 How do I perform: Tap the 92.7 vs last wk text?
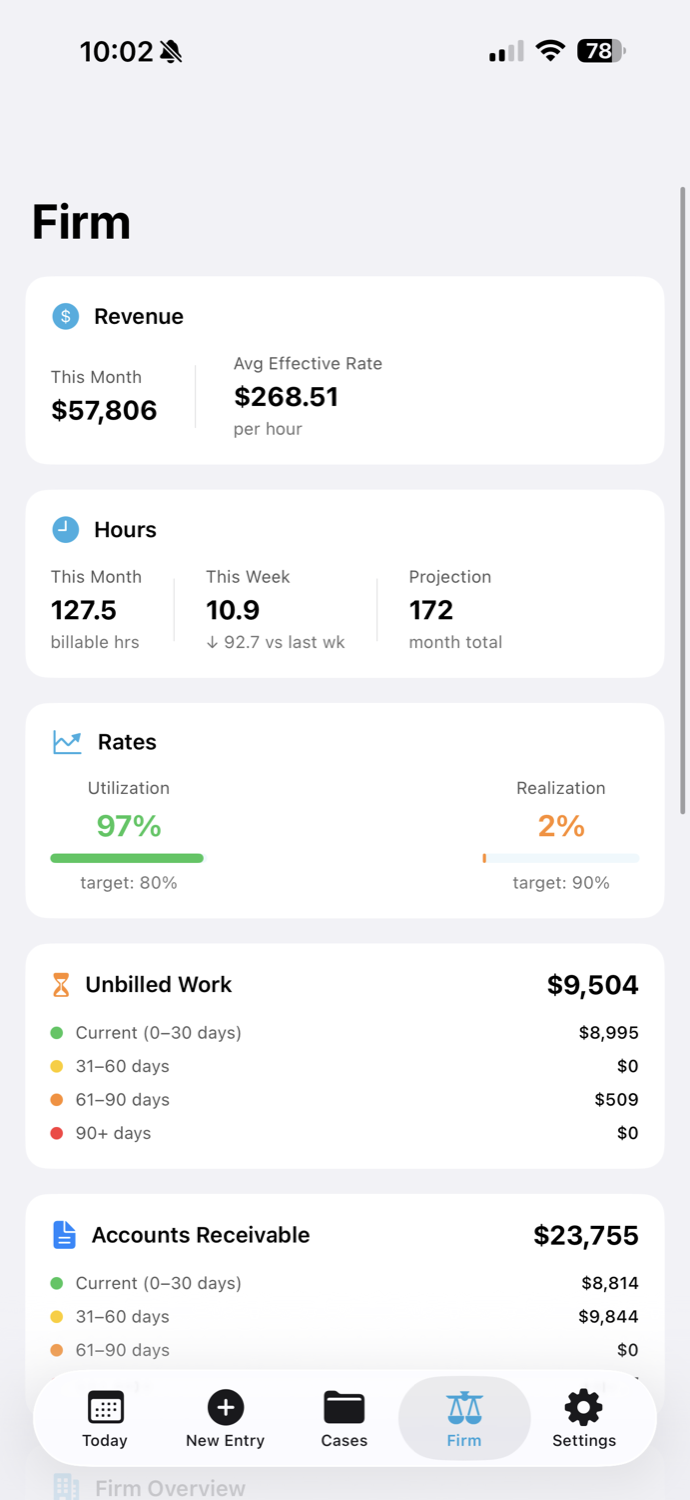275,643
